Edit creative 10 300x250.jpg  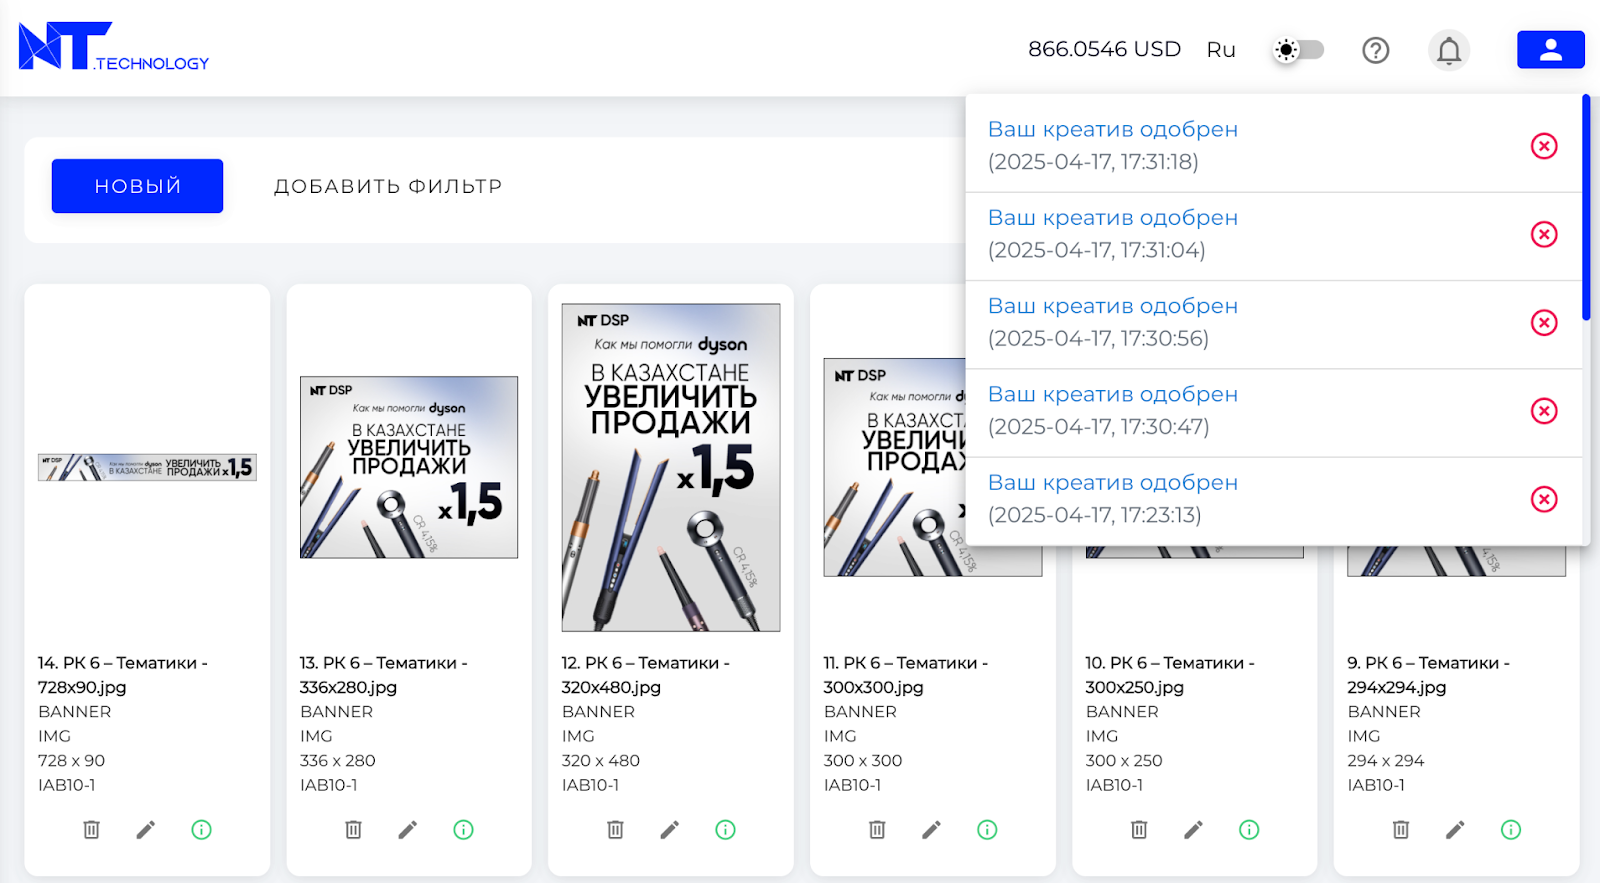1194,829
